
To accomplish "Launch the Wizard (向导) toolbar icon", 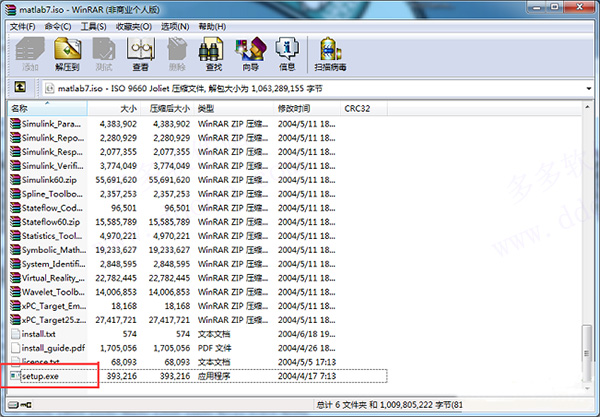I will click(247, 54).
